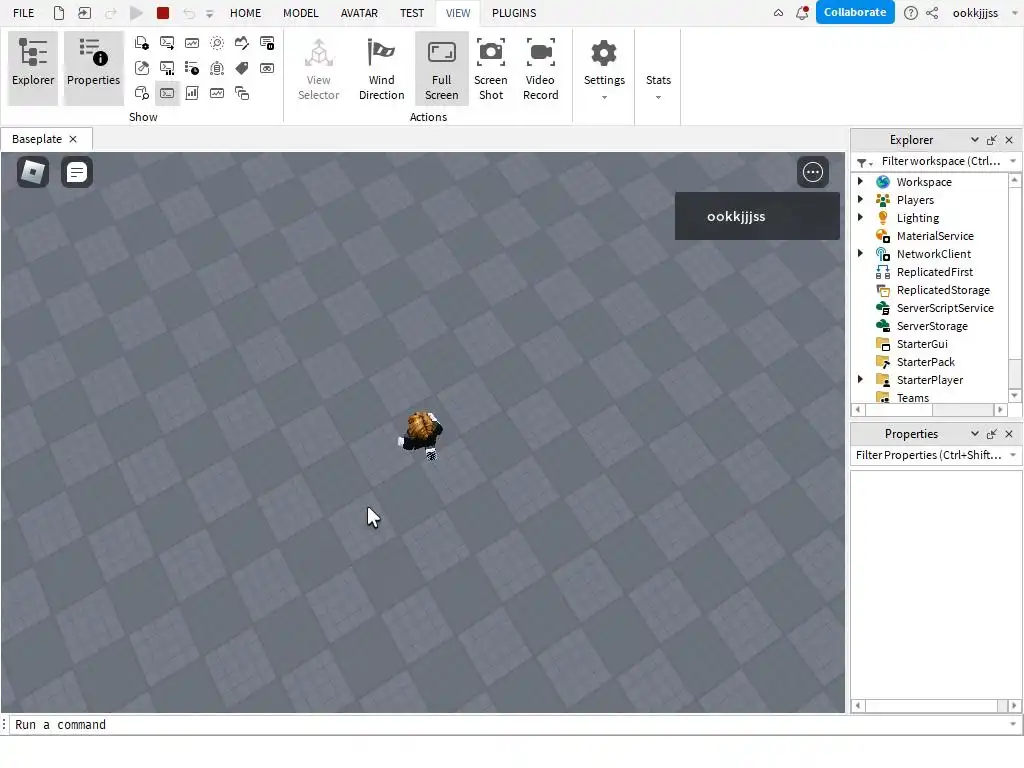Toggle the highlighted Command Bar icon

point(167,93)
